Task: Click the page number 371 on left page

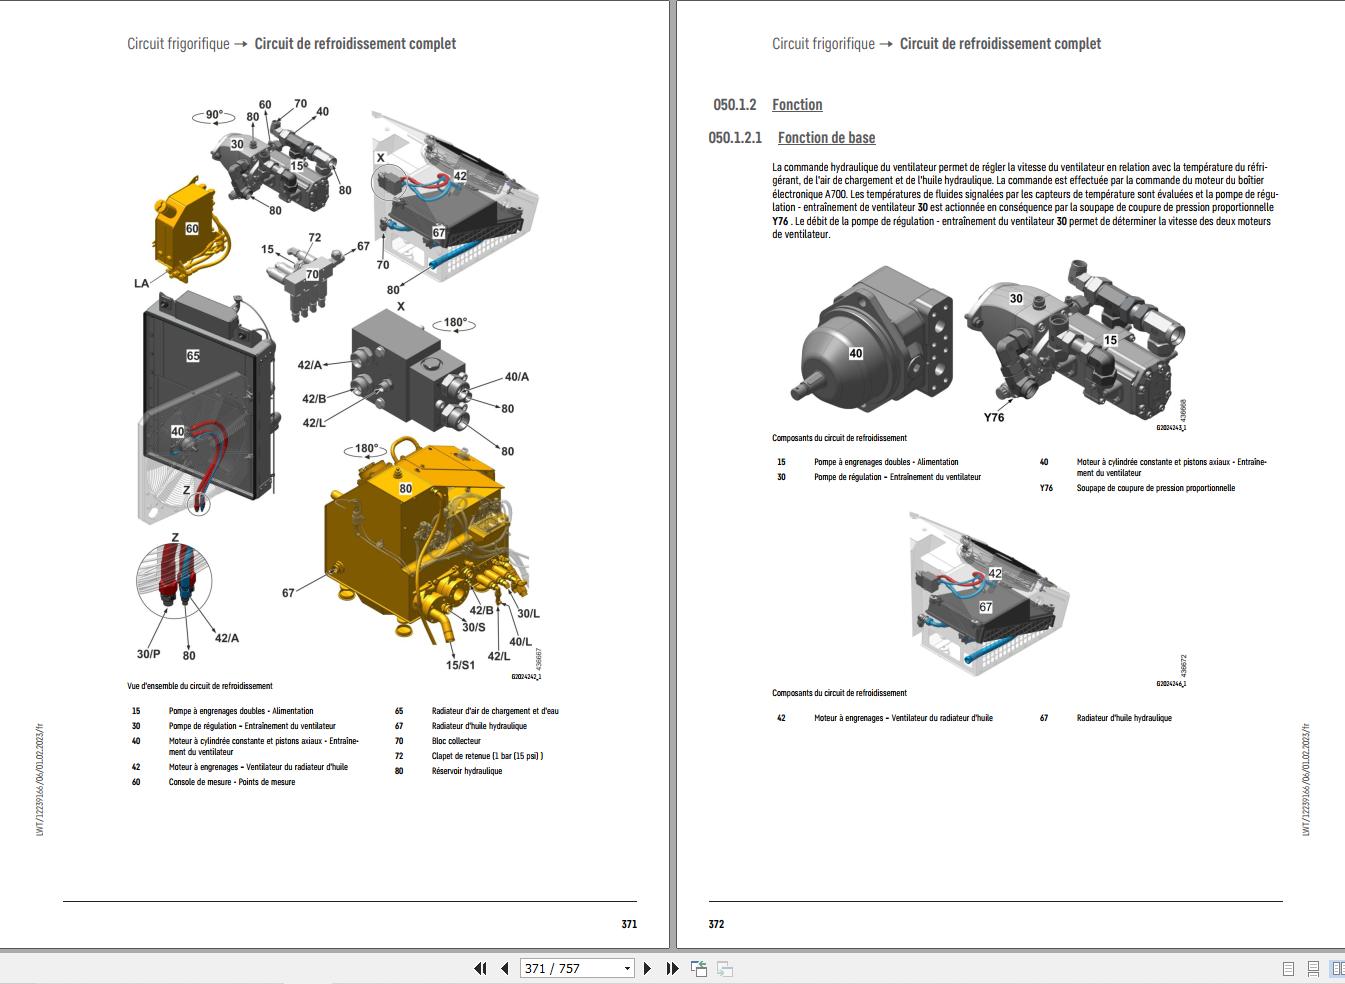Action: 629,924
